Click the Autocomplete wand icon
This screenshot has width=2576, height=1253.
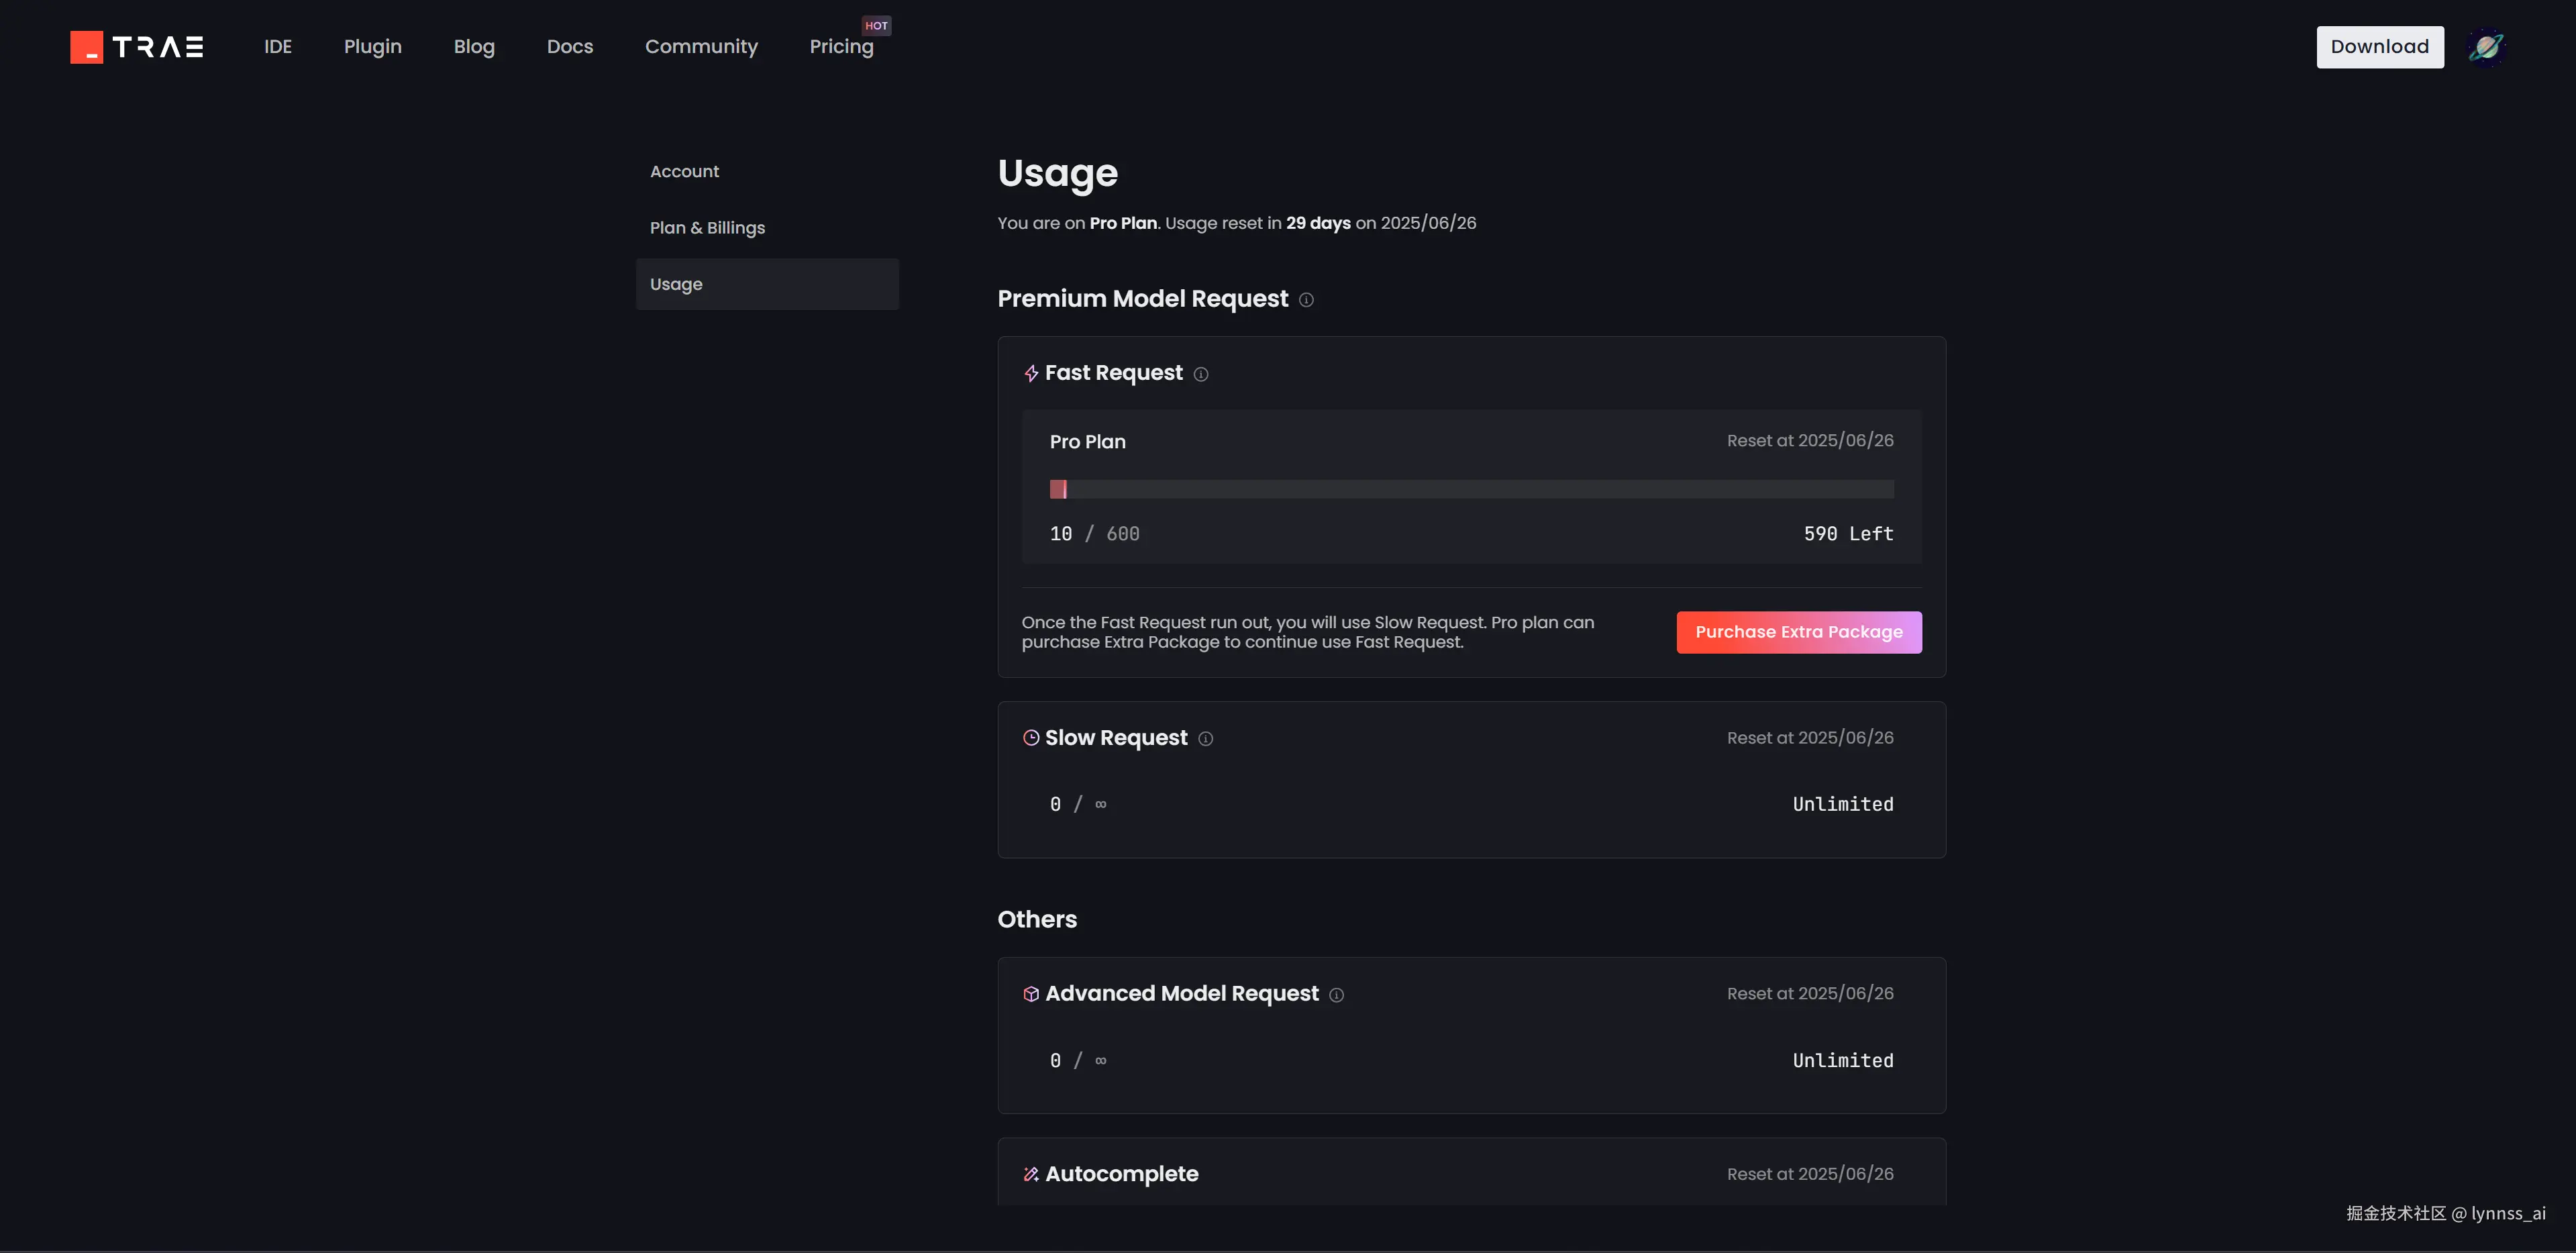click(1031, 1174)
